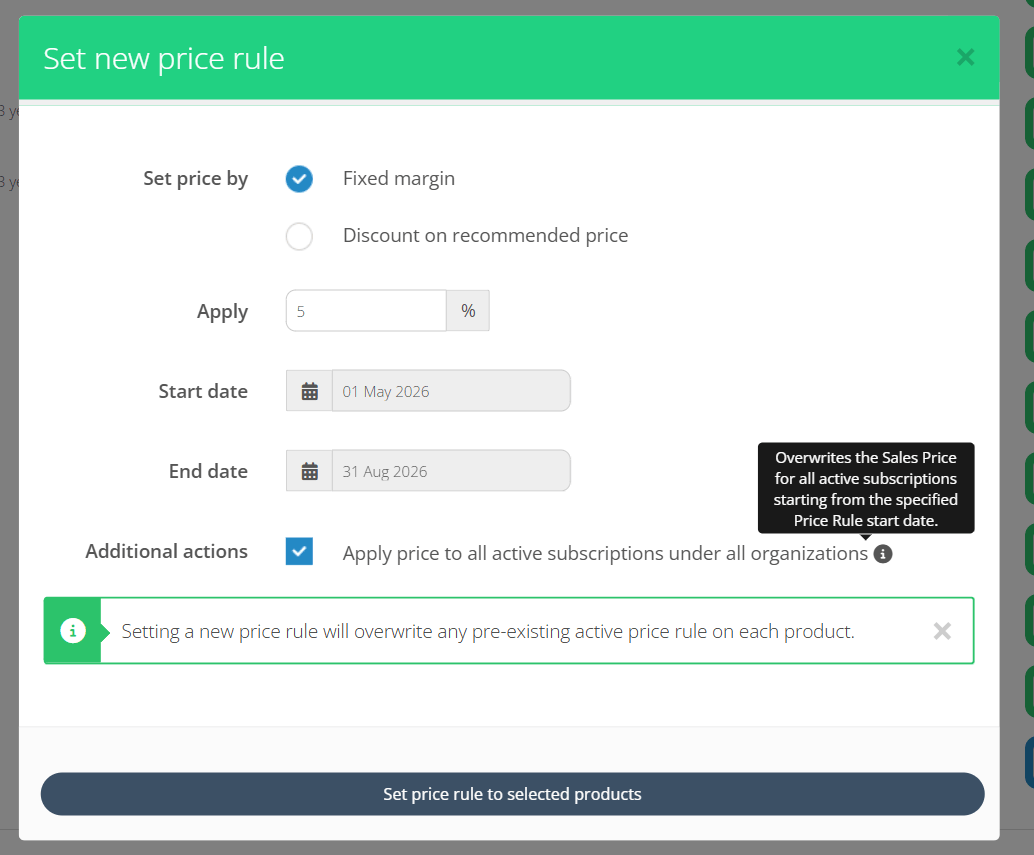Click the Set new price rule title
This screenshot has height=855, width=1034.
163,58
